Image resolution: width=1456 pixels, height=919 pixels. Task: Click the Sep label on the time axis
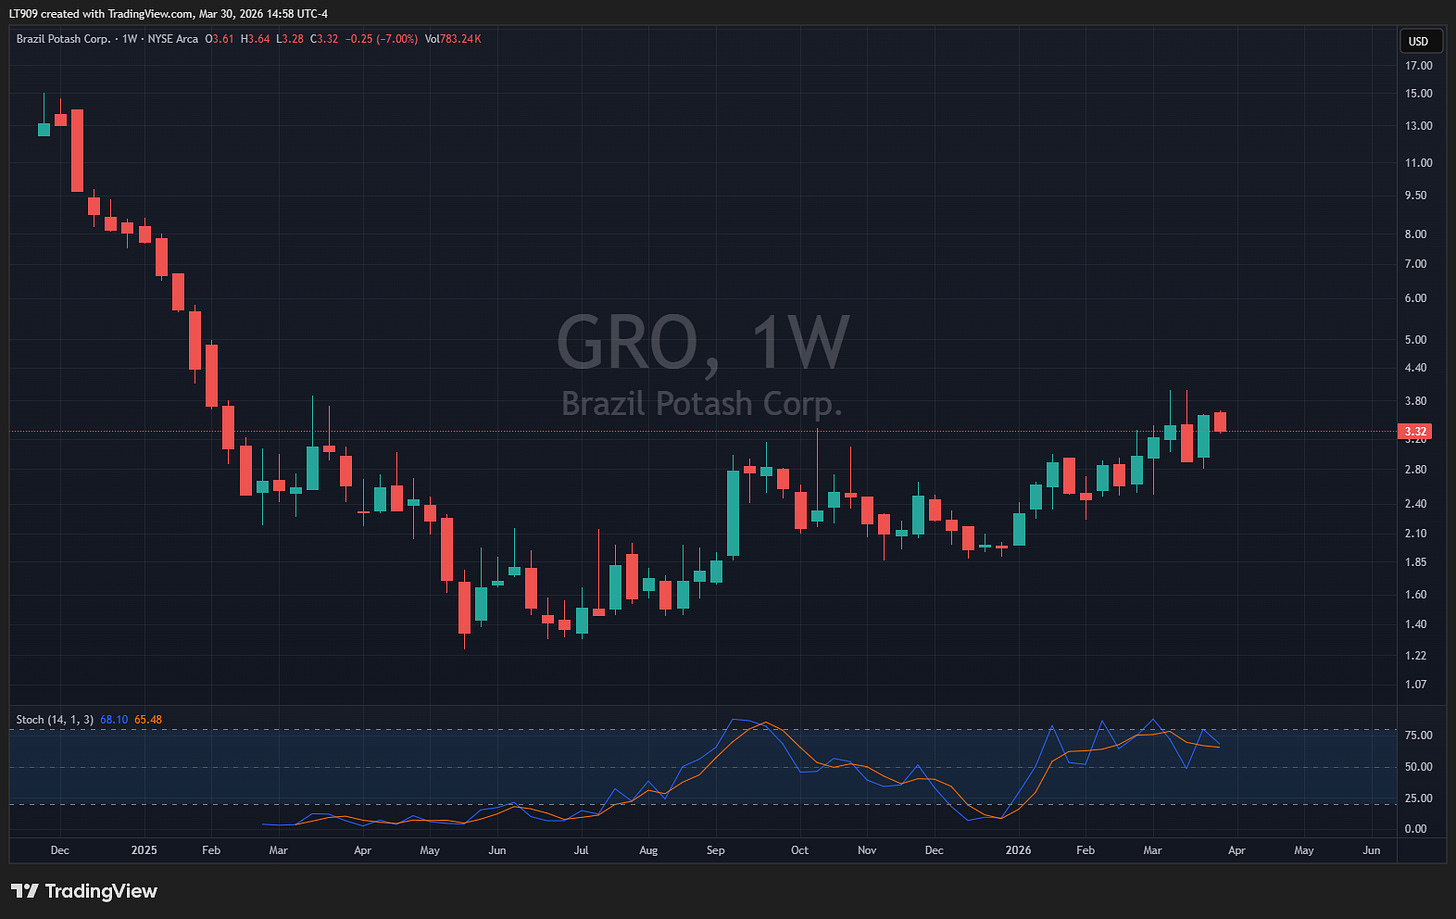(715, 851)
